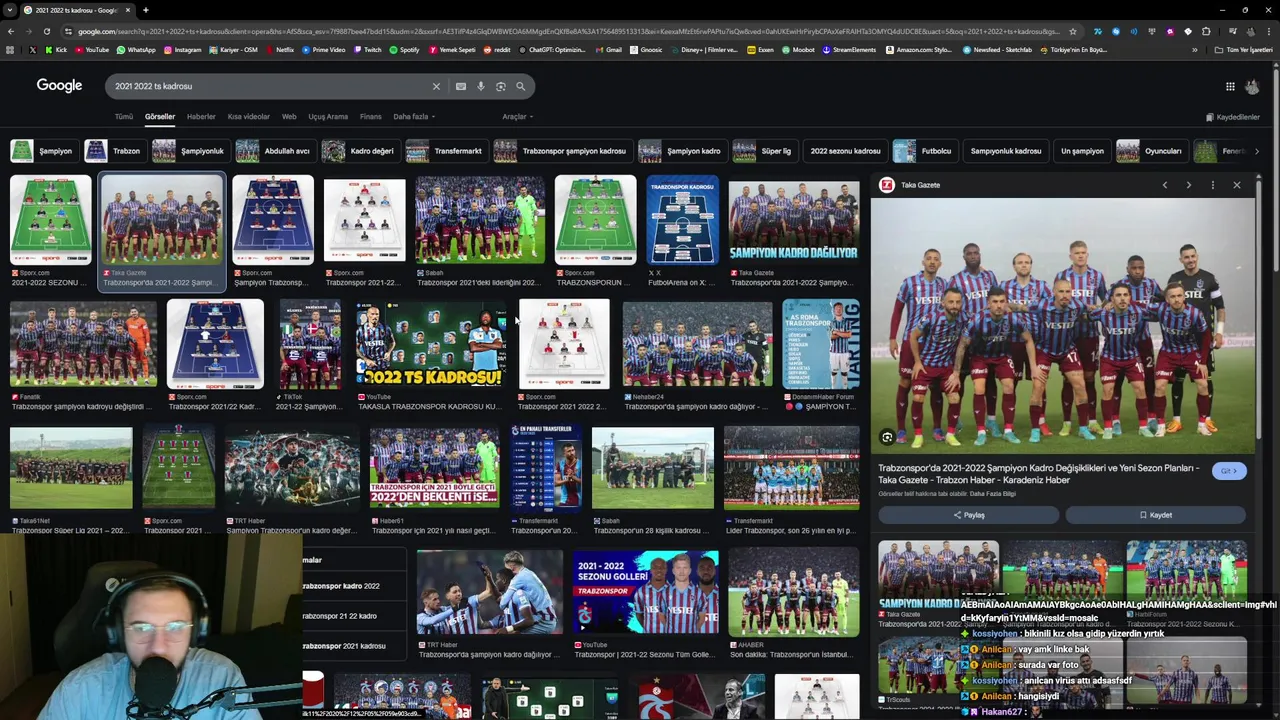Open the Netflix bookmark
This screenshot has width=1280, height=720.
(279, 49)
